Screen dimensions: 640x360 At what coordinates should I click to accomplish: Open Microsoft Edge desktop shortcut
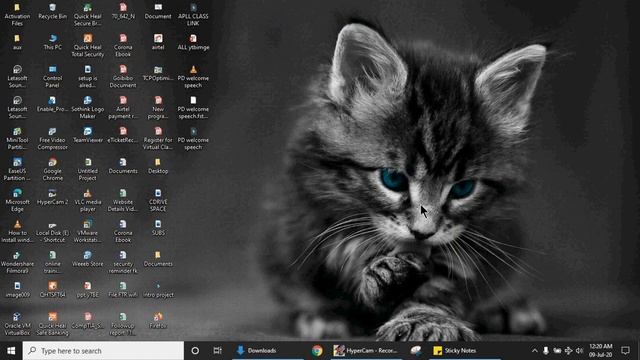pos(17,200)
